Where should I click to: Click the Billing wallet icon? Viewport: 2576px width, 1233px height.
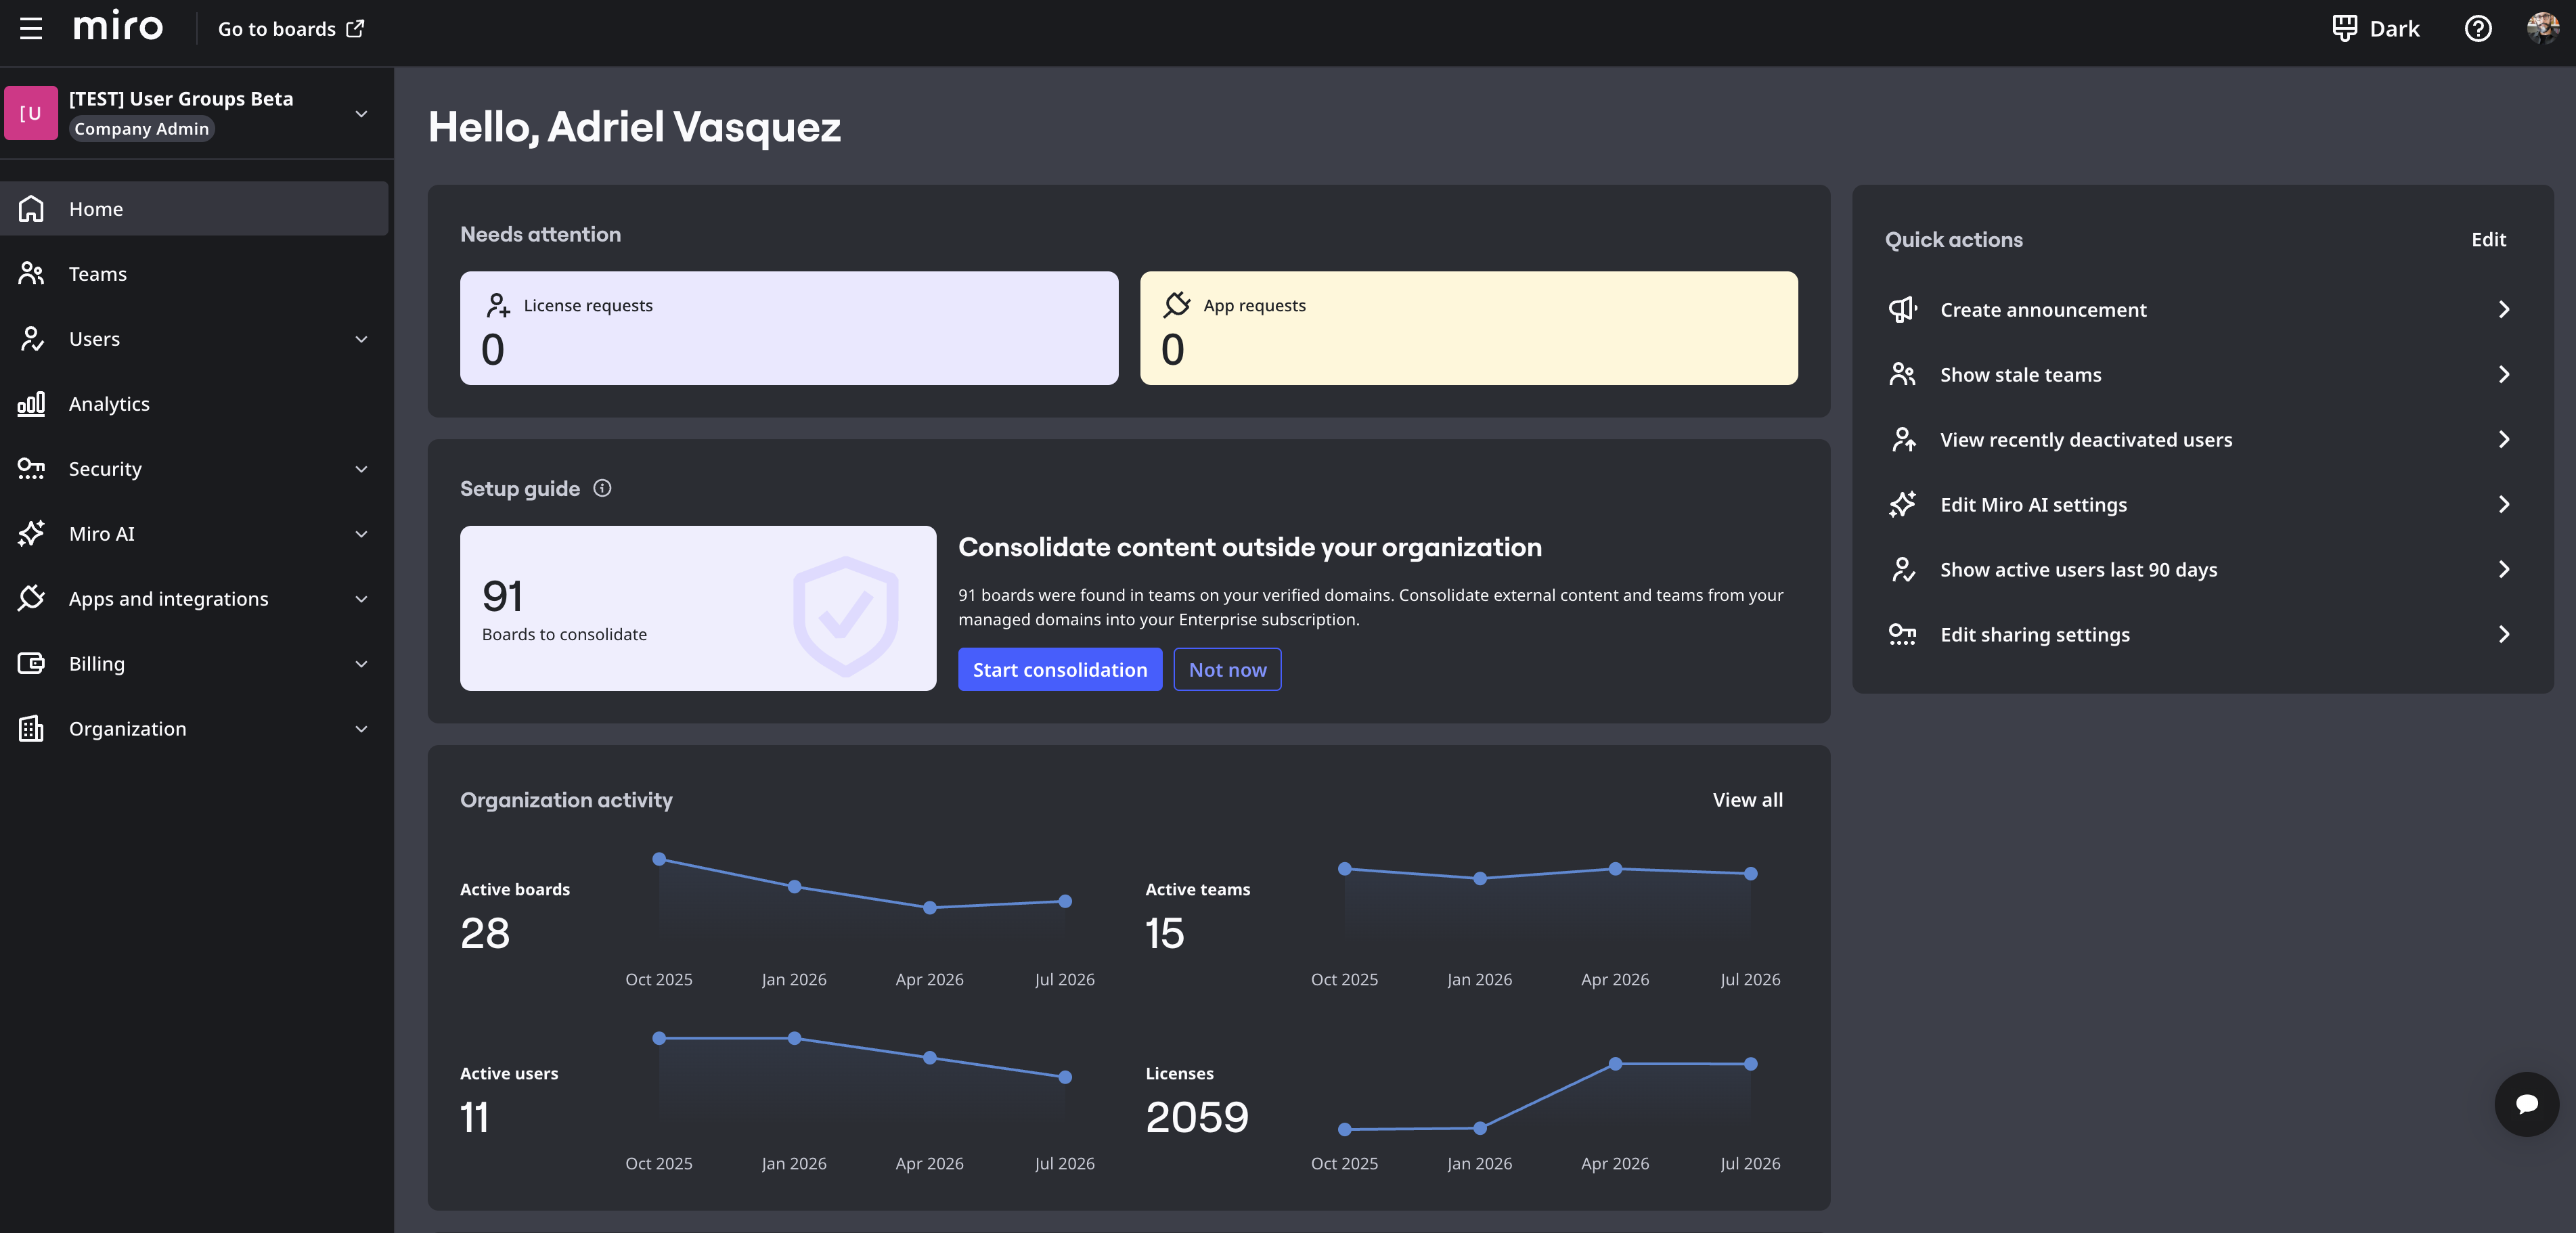pyautogui.click(x=31, y=664)
